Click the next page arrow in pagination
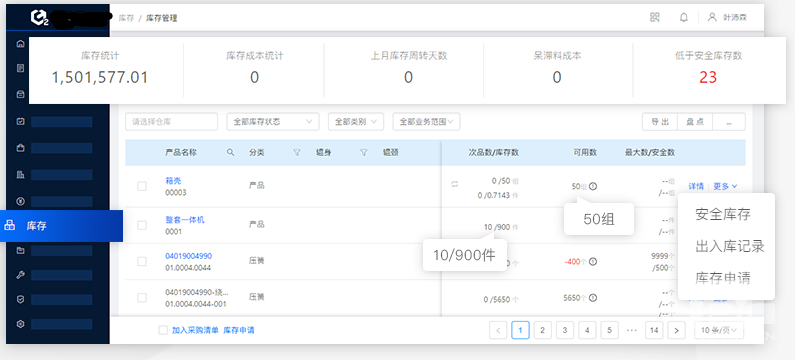The width and height of the screenshot is (795, 360). [676, 331]
